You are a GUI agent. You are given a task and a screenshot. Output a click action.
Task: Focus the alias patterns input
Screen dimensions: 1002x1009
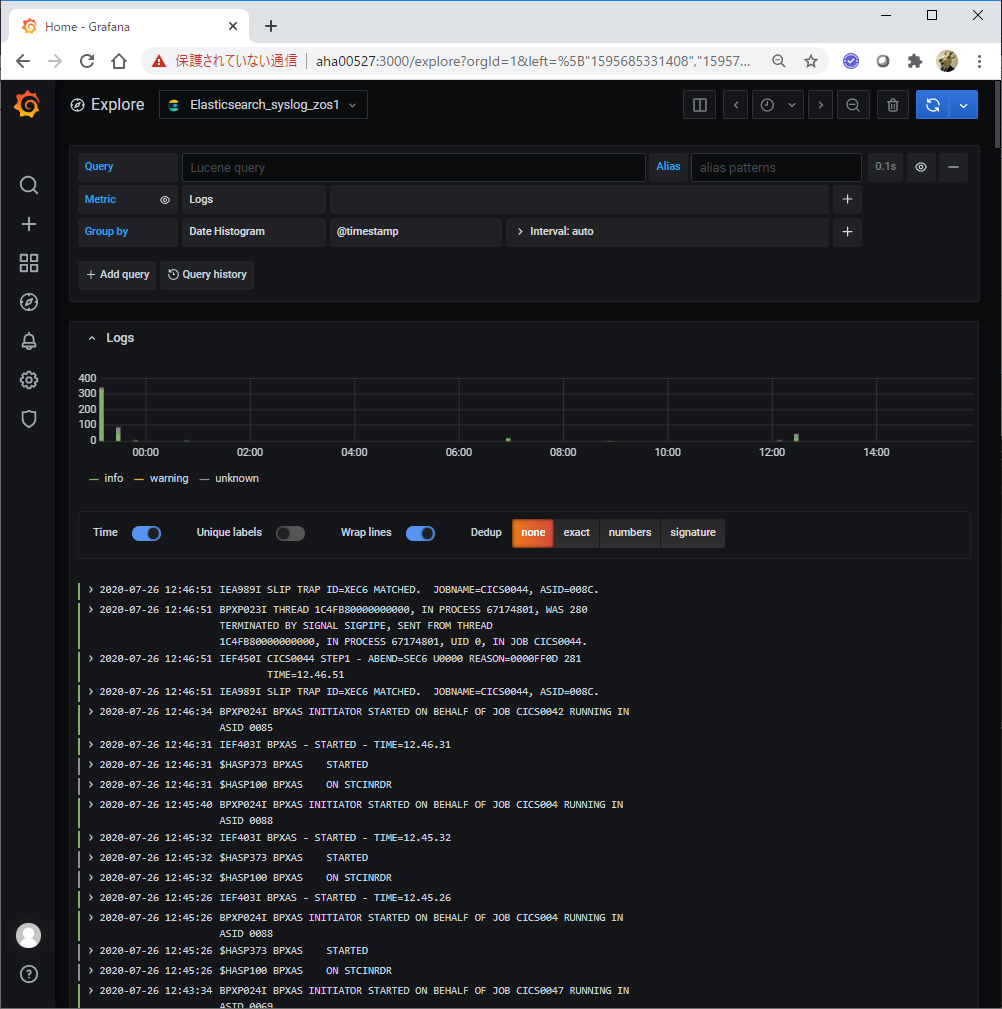pos(776,167)
